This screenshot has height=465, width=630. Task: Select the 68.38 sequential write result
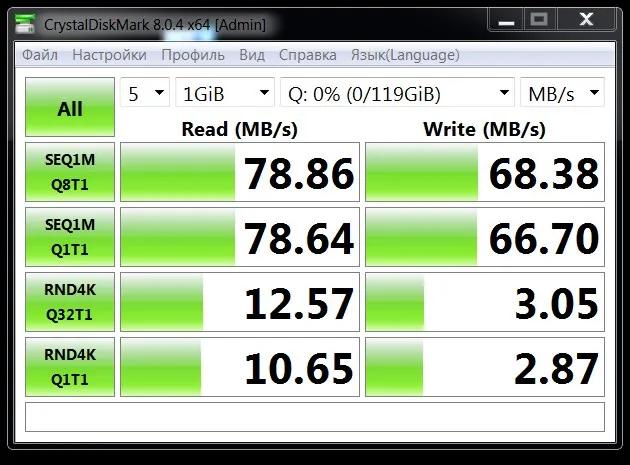pos(485,172)
